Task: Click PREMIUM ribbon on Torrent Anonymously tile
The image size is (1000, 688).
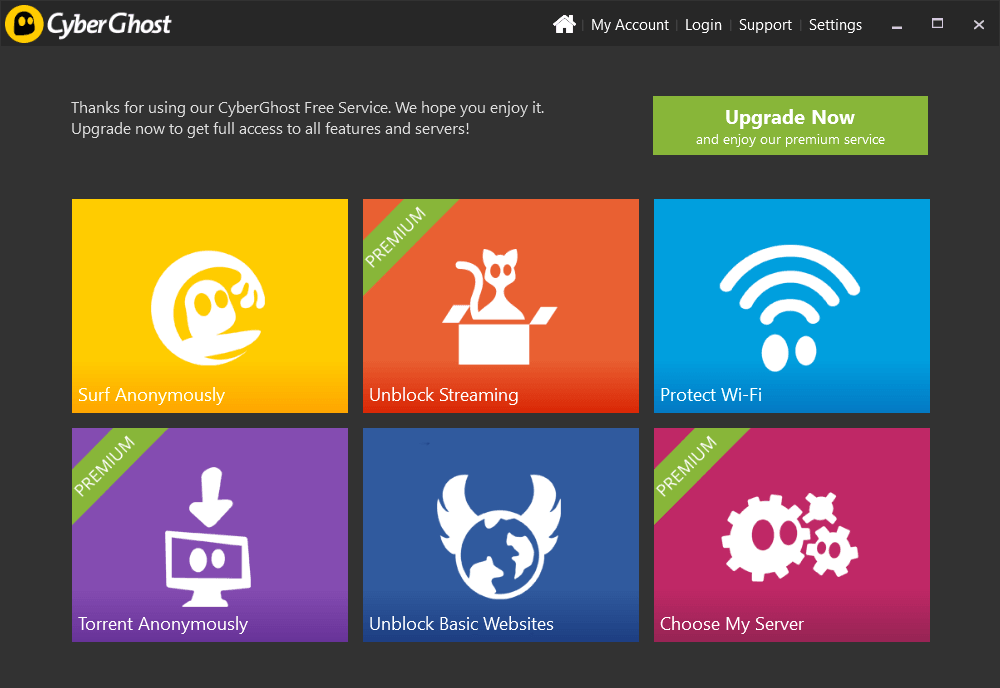Action: point(107,464)
